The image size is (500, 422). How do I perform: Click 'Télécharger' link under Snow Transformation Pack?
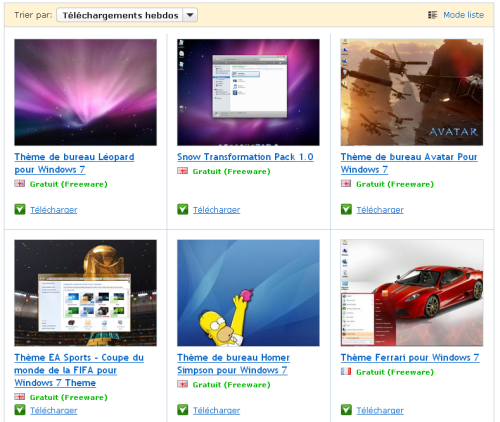tap(217, 210)
